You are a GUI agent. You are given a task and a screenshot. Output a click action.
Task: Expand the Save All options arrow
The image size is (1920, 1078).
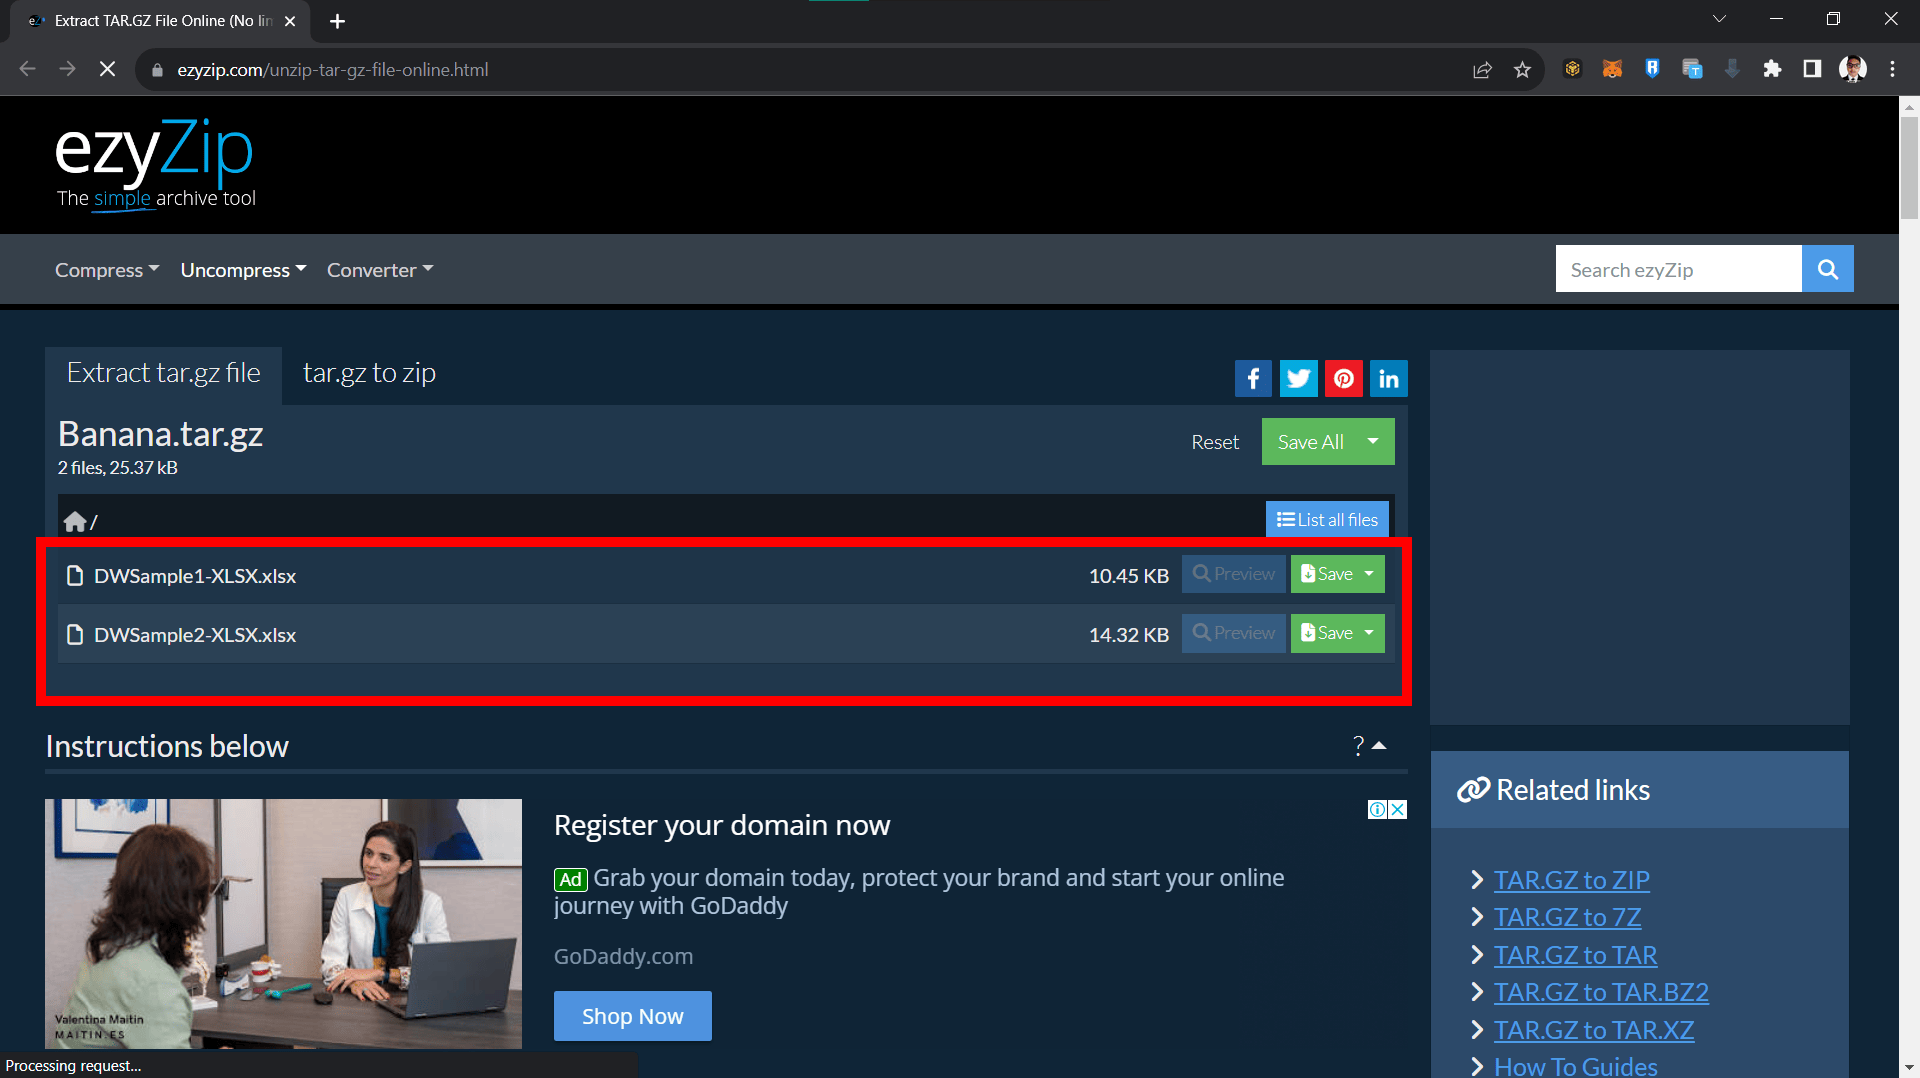pyautogui.click(x=1374, y=441)
